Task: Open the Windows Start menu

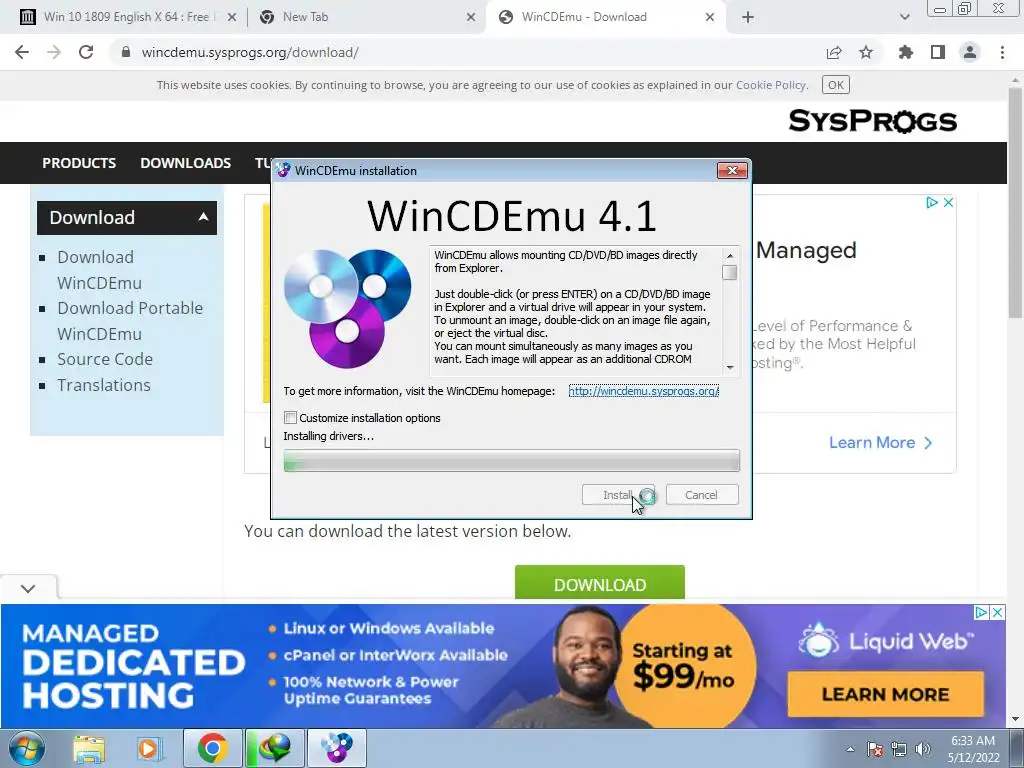Action: click(x=27, y=748)
